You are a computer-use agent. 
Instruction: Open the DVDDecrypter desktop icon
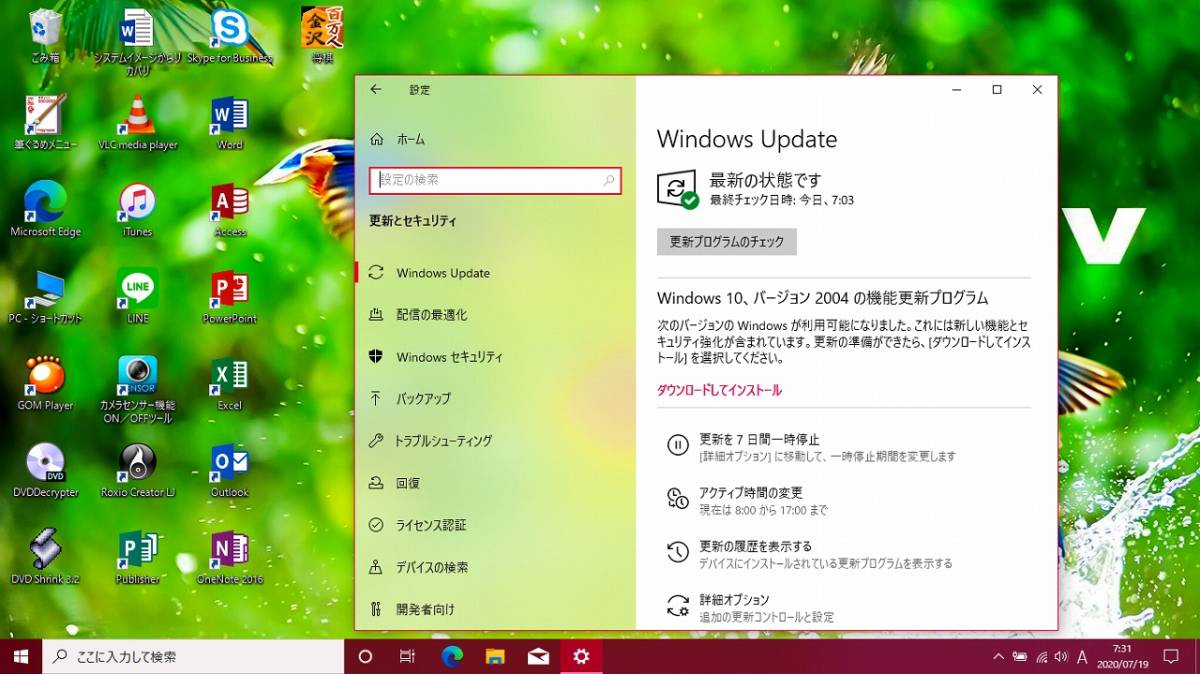[x=45, y=470]
